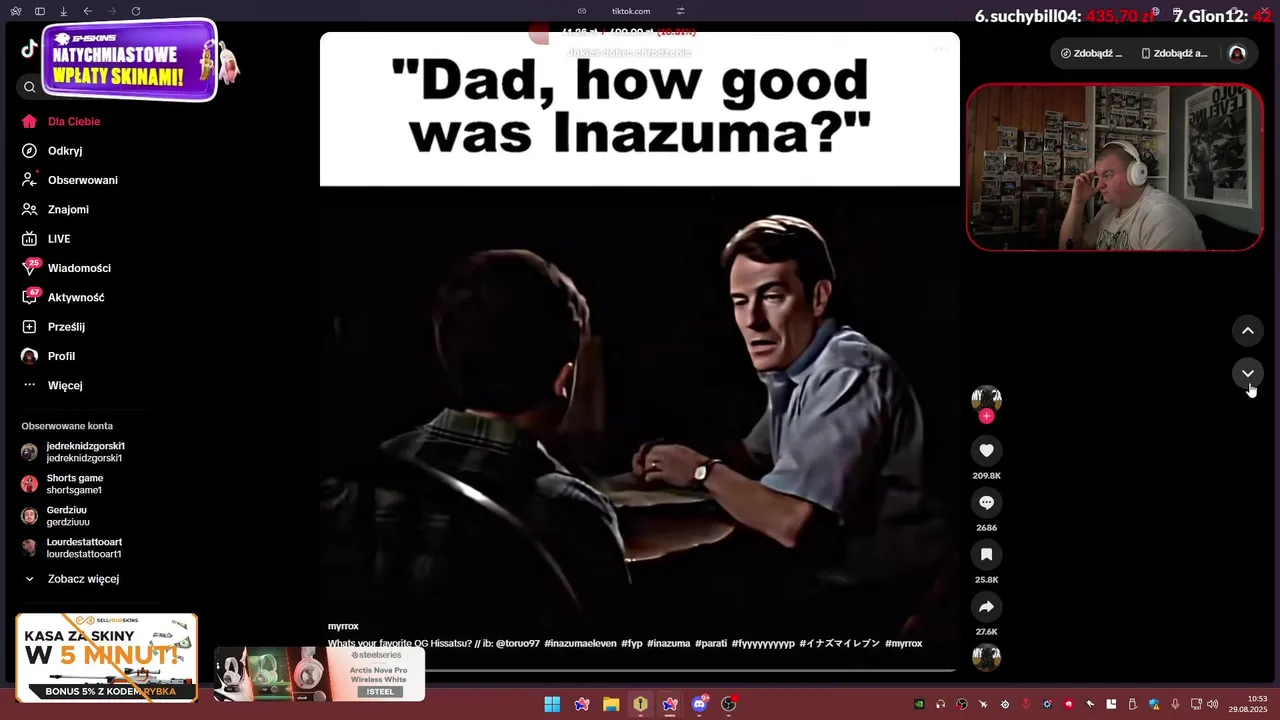Click the Kasa za skiny ad banner
This screenshot has height=720, width=1280.
[107, 657]
